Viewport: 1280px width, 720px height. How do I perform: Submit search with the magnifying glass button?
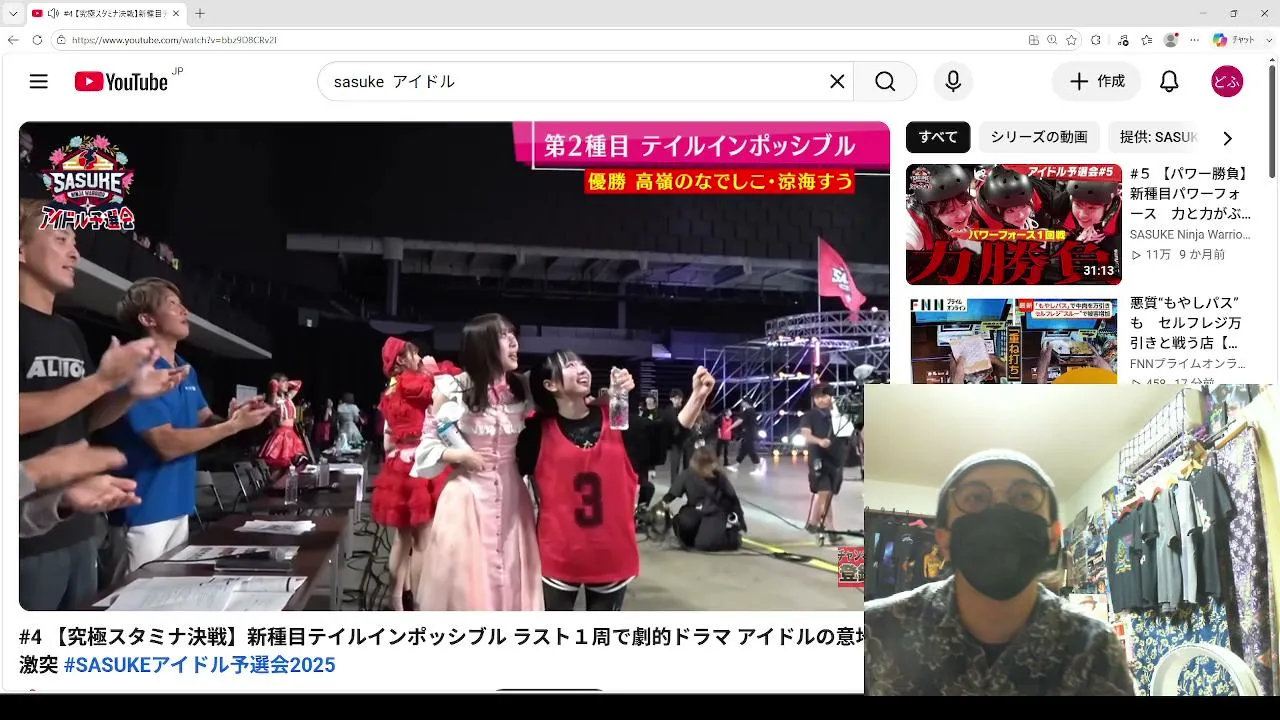885,82
